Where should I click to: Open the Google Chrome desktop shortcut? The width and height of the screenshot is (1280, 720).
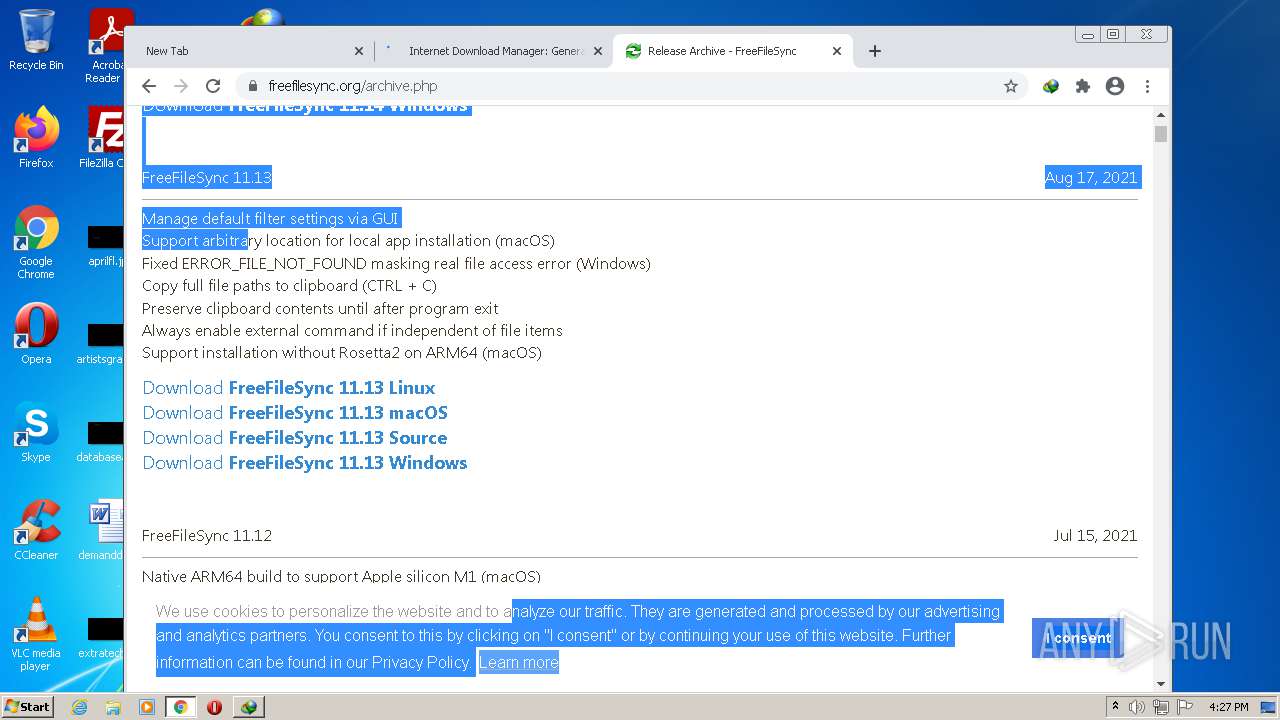[x=36, y=242]
